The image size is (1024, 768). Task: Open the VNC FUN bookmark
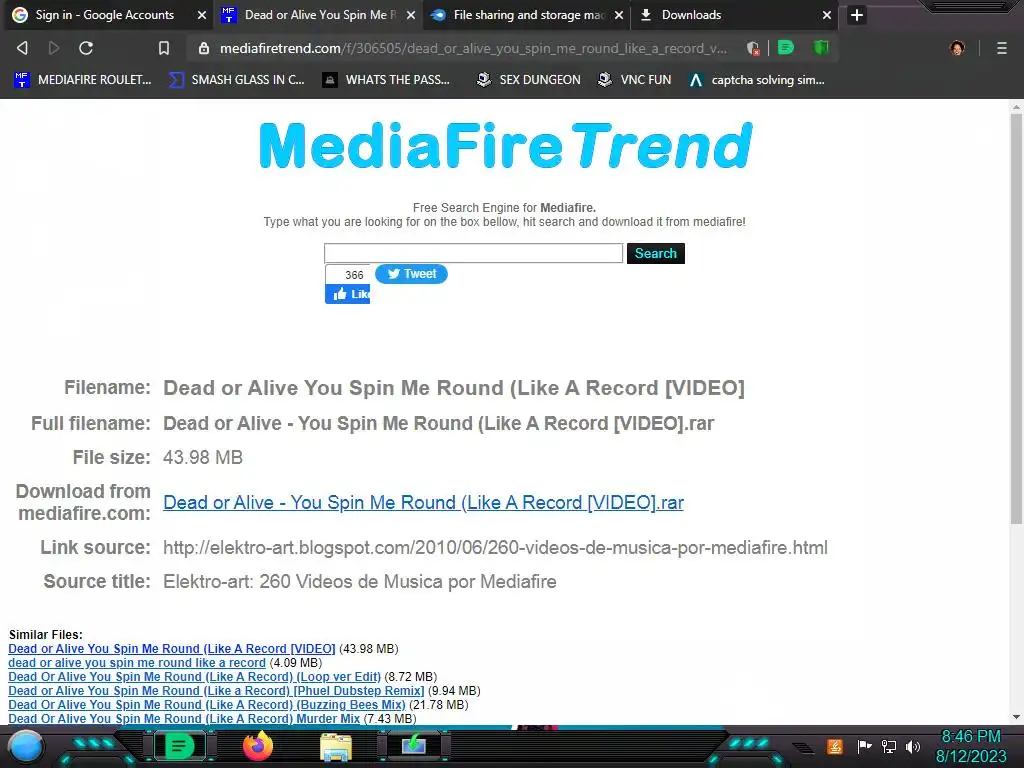tap(635, 80)
